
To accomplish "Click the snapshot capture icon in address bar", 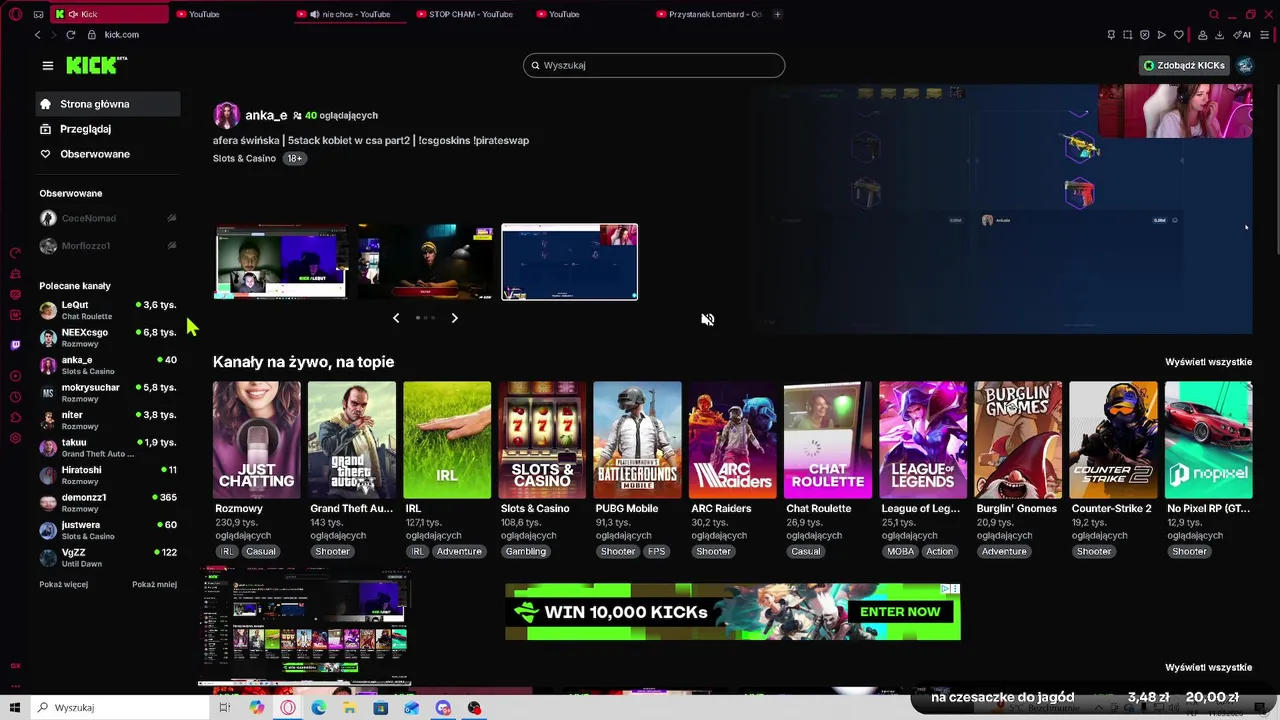I will pyautogui.click(x=1128, y=35).
